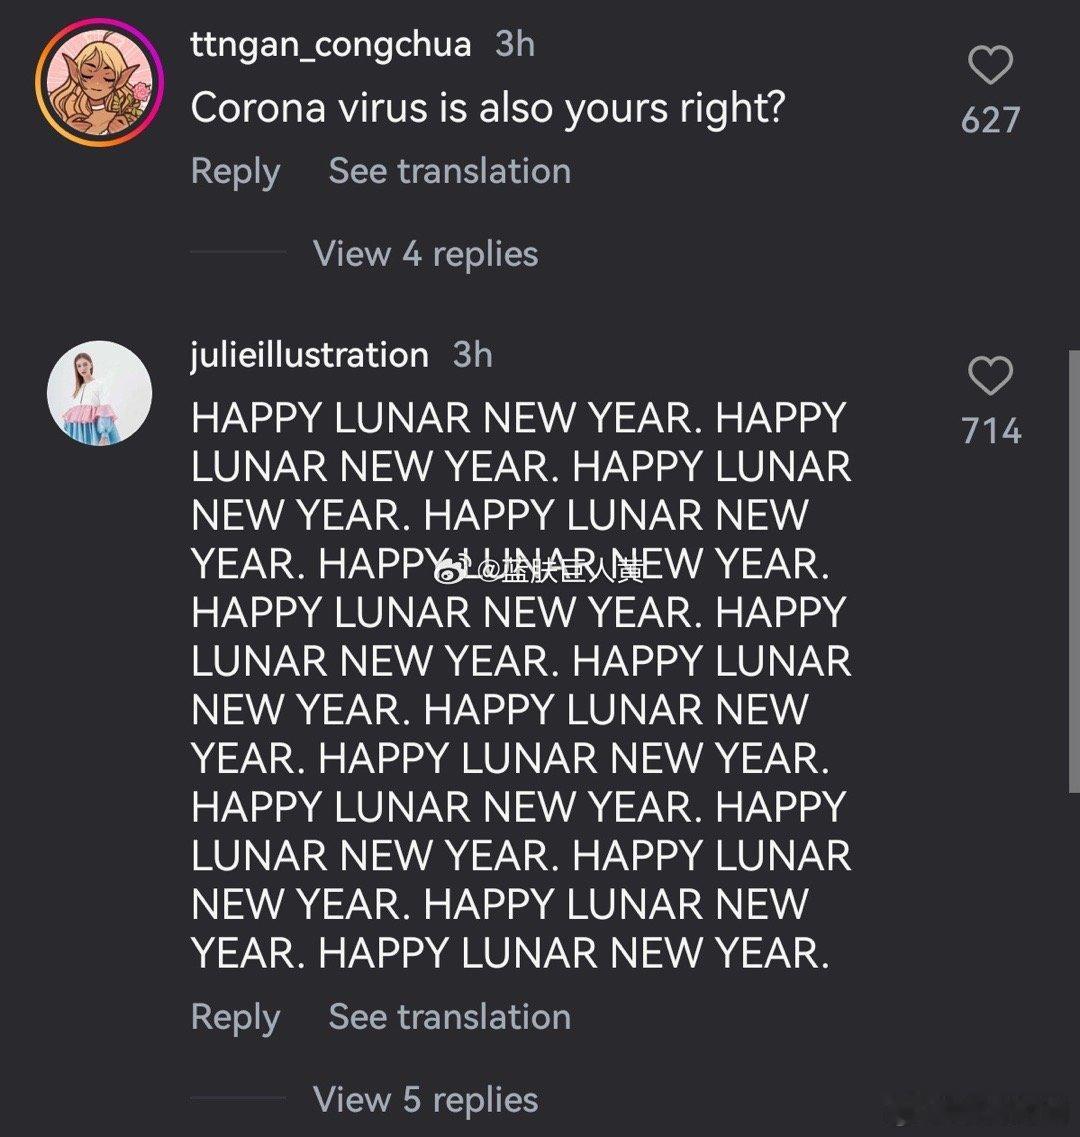Open julieillustration's profile avatar
Viewport: 1080px width, 1137px height.
(x=99, y=393)
